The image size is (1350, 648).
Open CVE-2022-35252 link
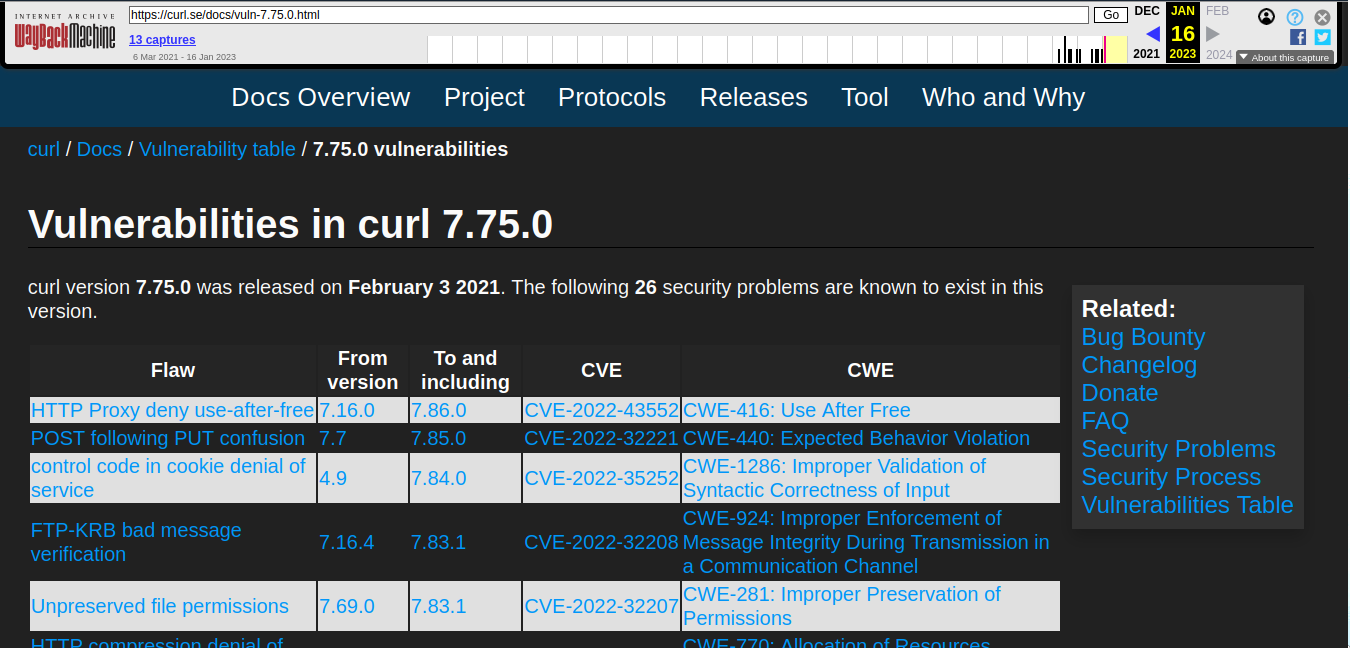pyautogui.click(x=602, y=478)
